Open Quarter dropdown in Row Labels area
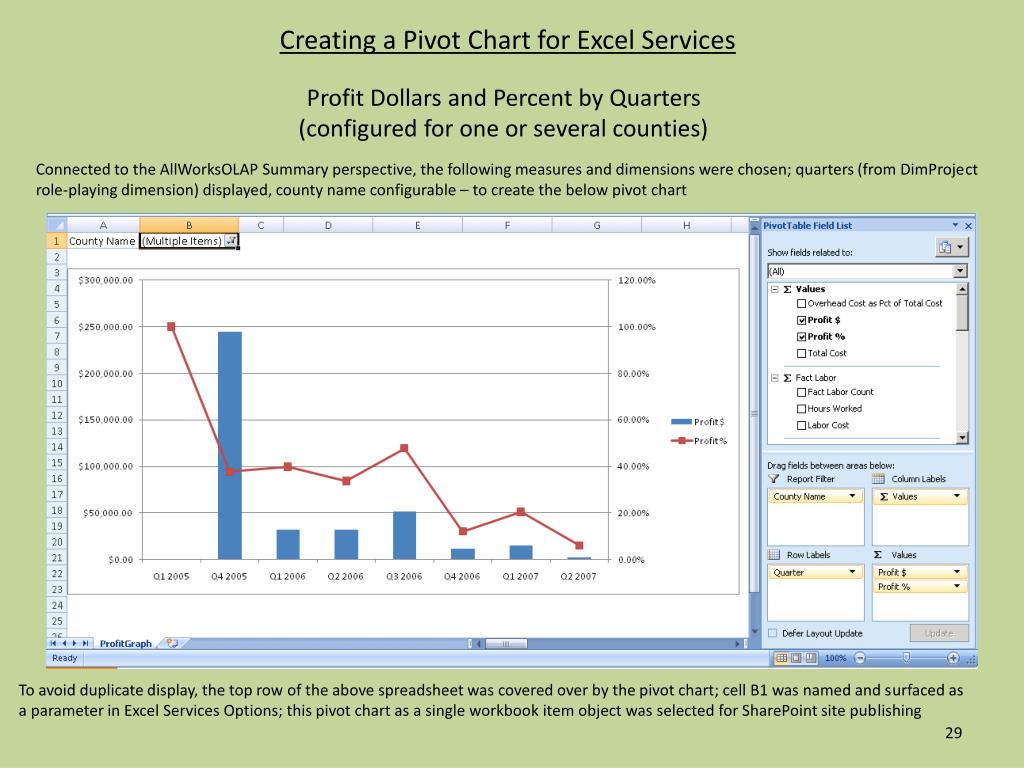Image resolution: width=1024 pixels, height=768 pixels. click(x=852, y=572)
